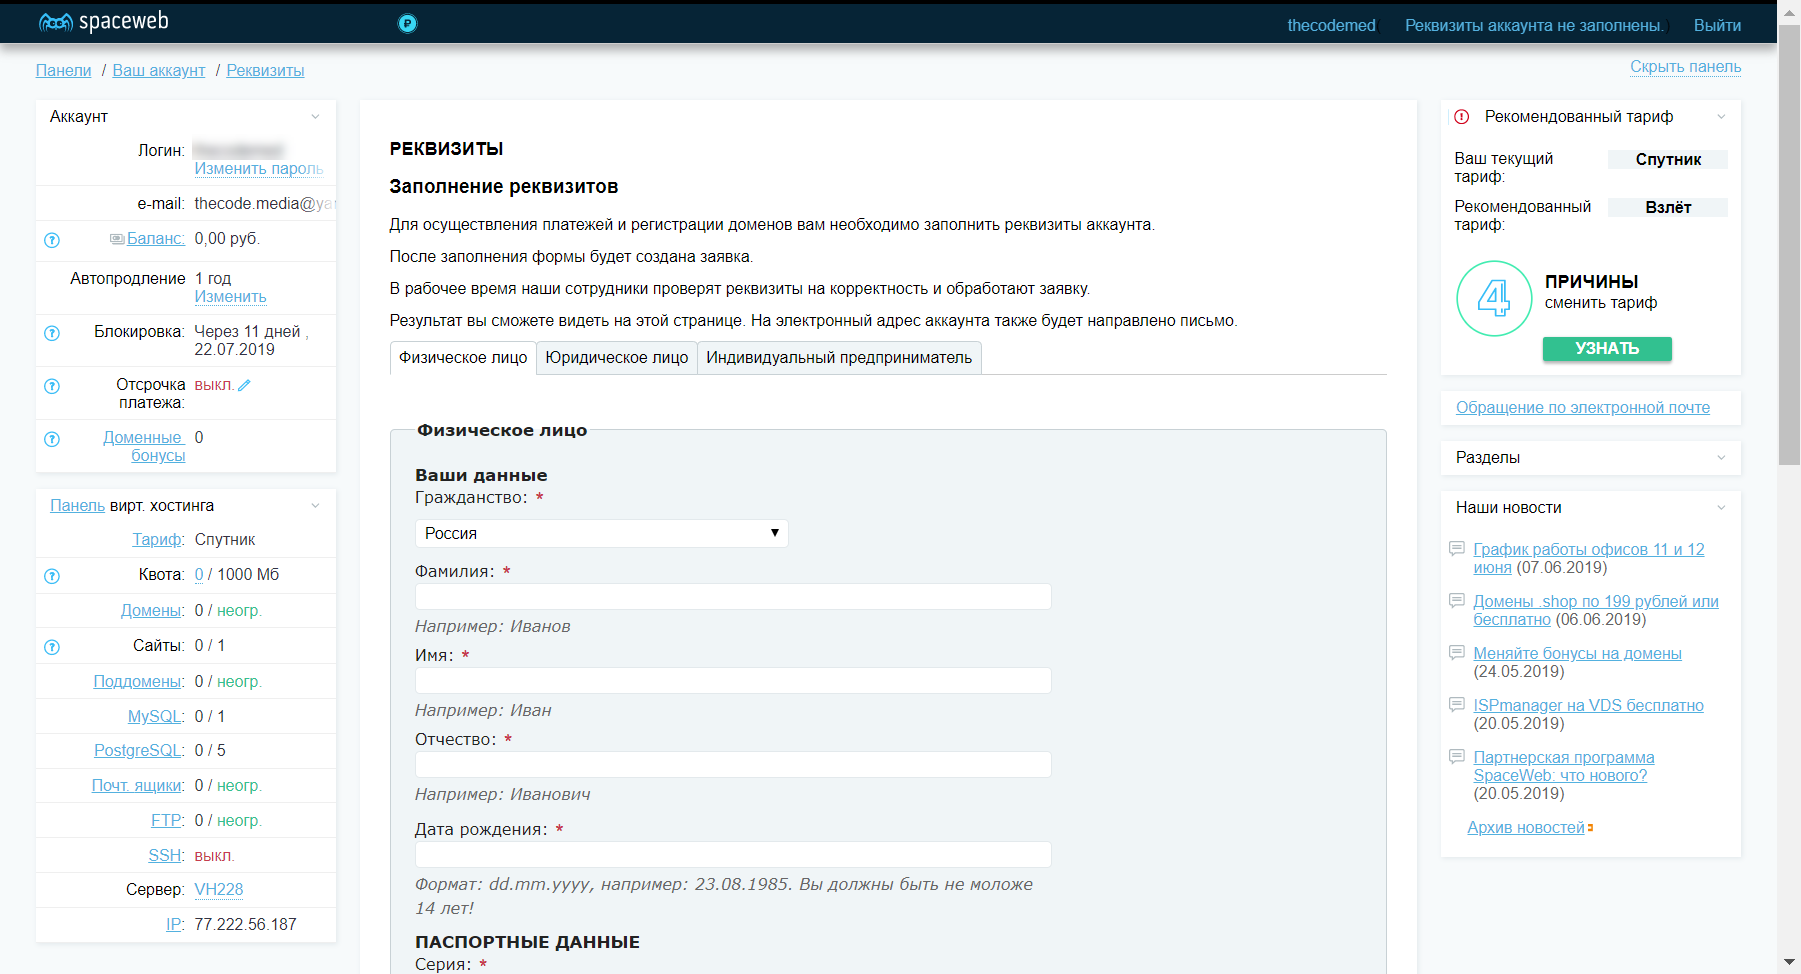Viewport: 1801px width, 974px height.
Task: Click help icon next to Блокировка
Action: (52, 333)
